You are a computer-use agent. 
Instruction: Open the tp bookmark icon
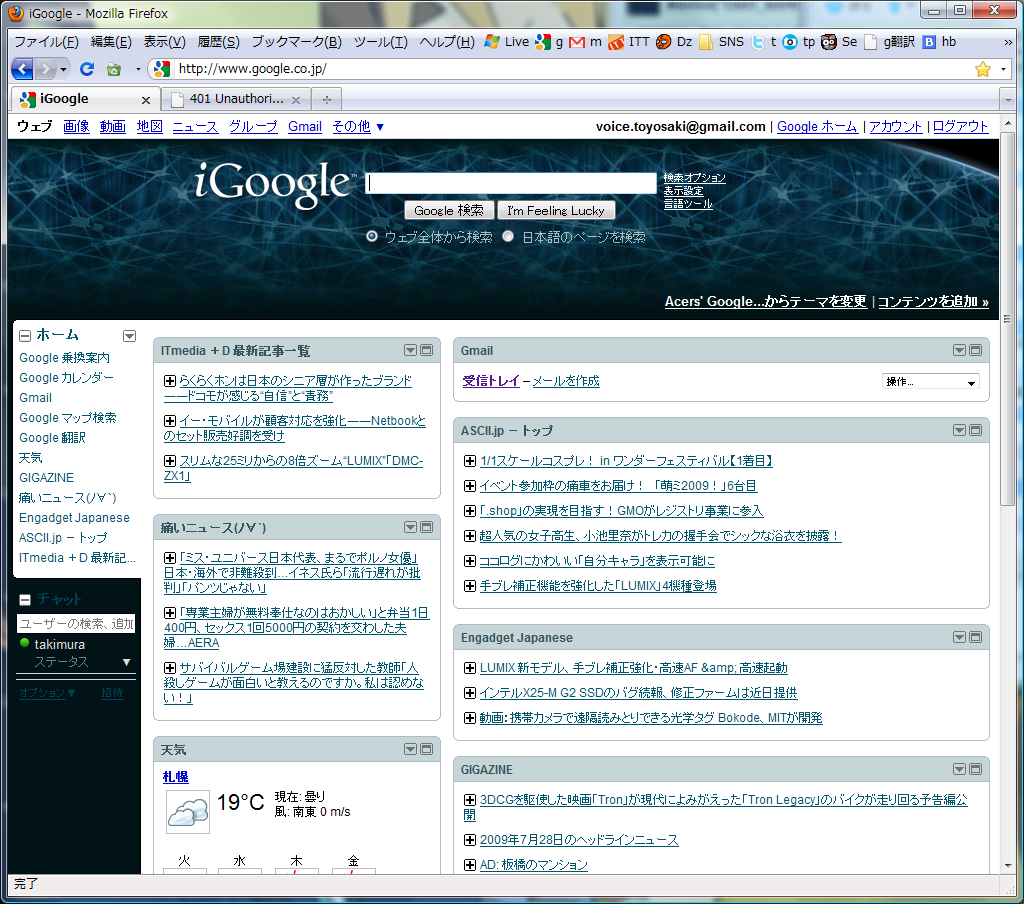[799, 42]
